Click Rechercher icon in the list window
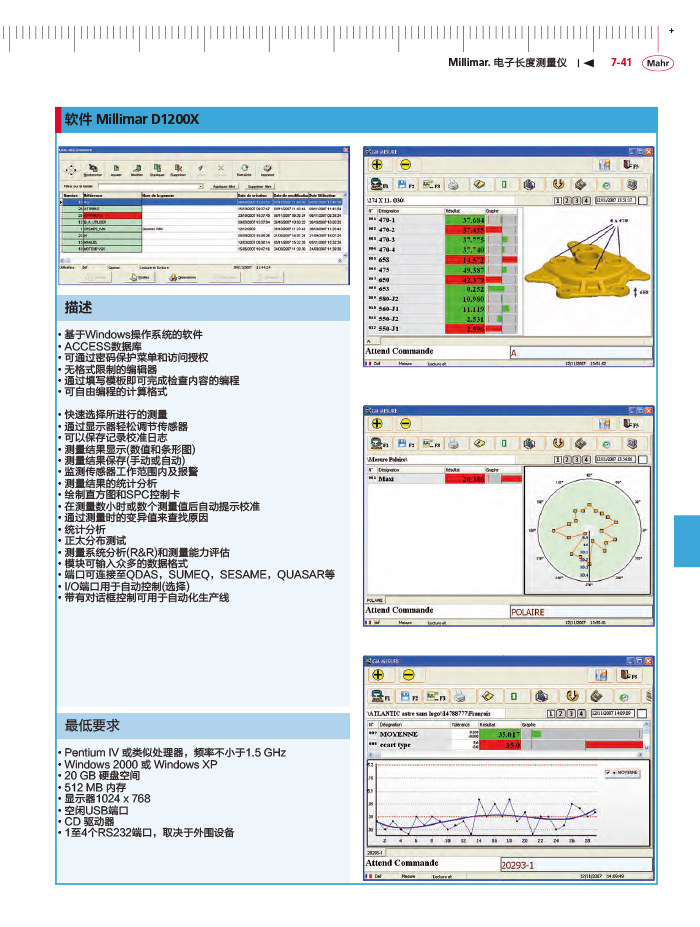Image resolution: width=700 pixels, height=927 pixels. pos(92,169)
